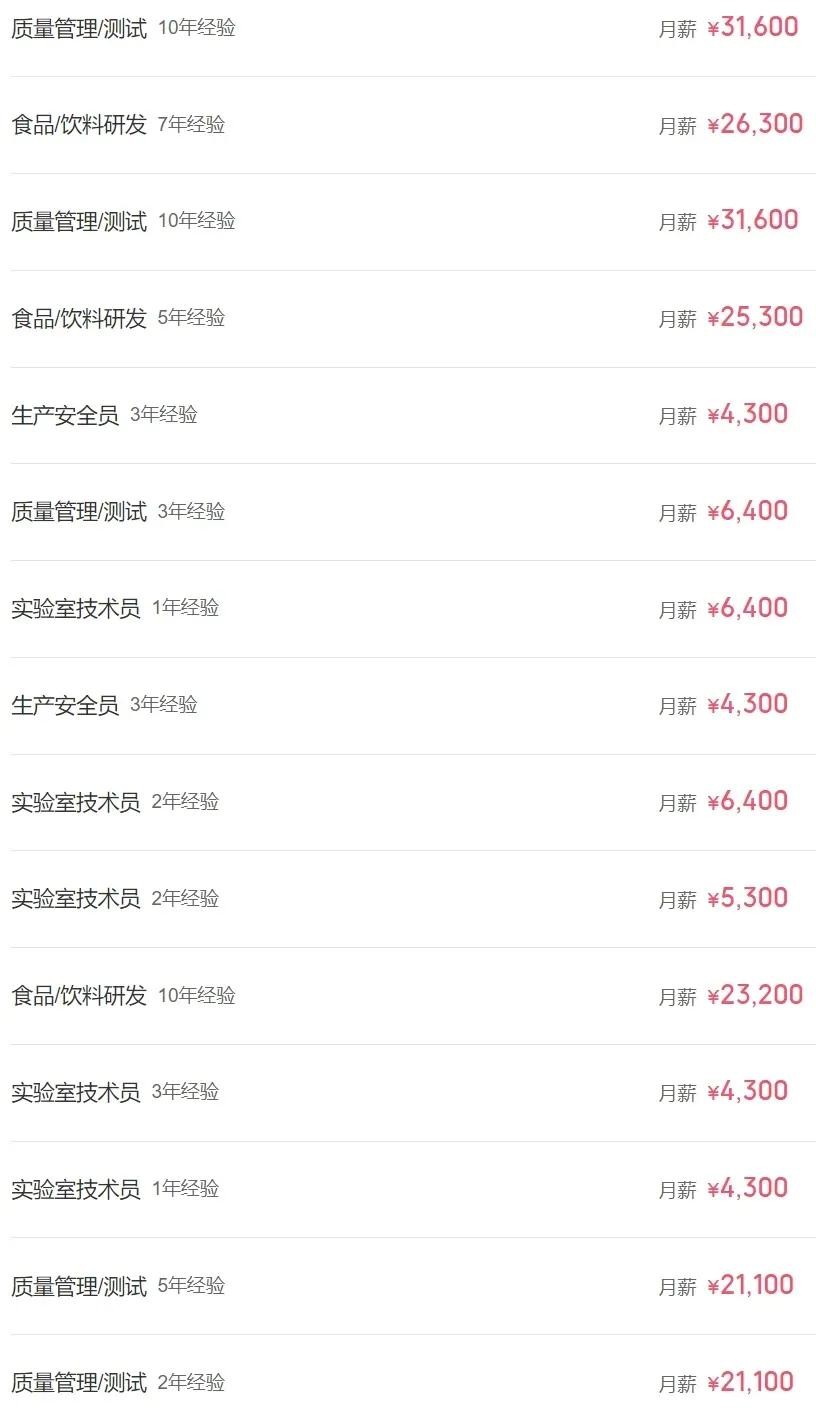
Task: Click the ¥25,300 salary figure
Action: click(754, 317)
